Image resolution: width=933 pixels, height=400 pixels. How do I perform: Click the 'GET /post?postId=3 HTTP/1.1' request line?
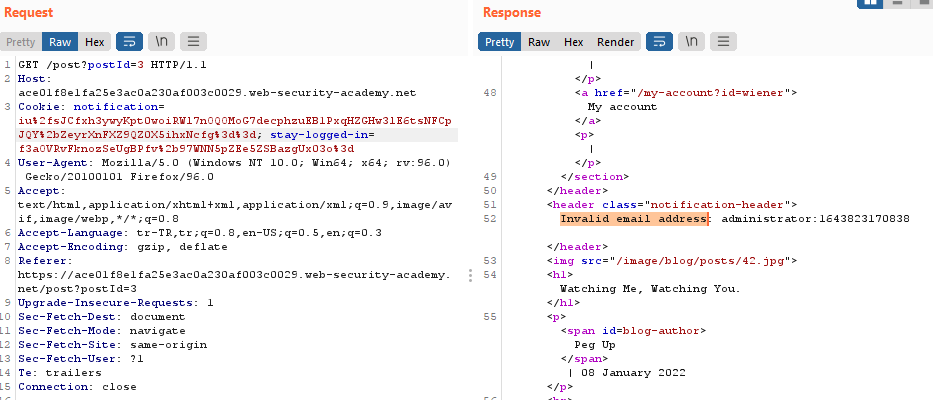click(x=112, y=65)
